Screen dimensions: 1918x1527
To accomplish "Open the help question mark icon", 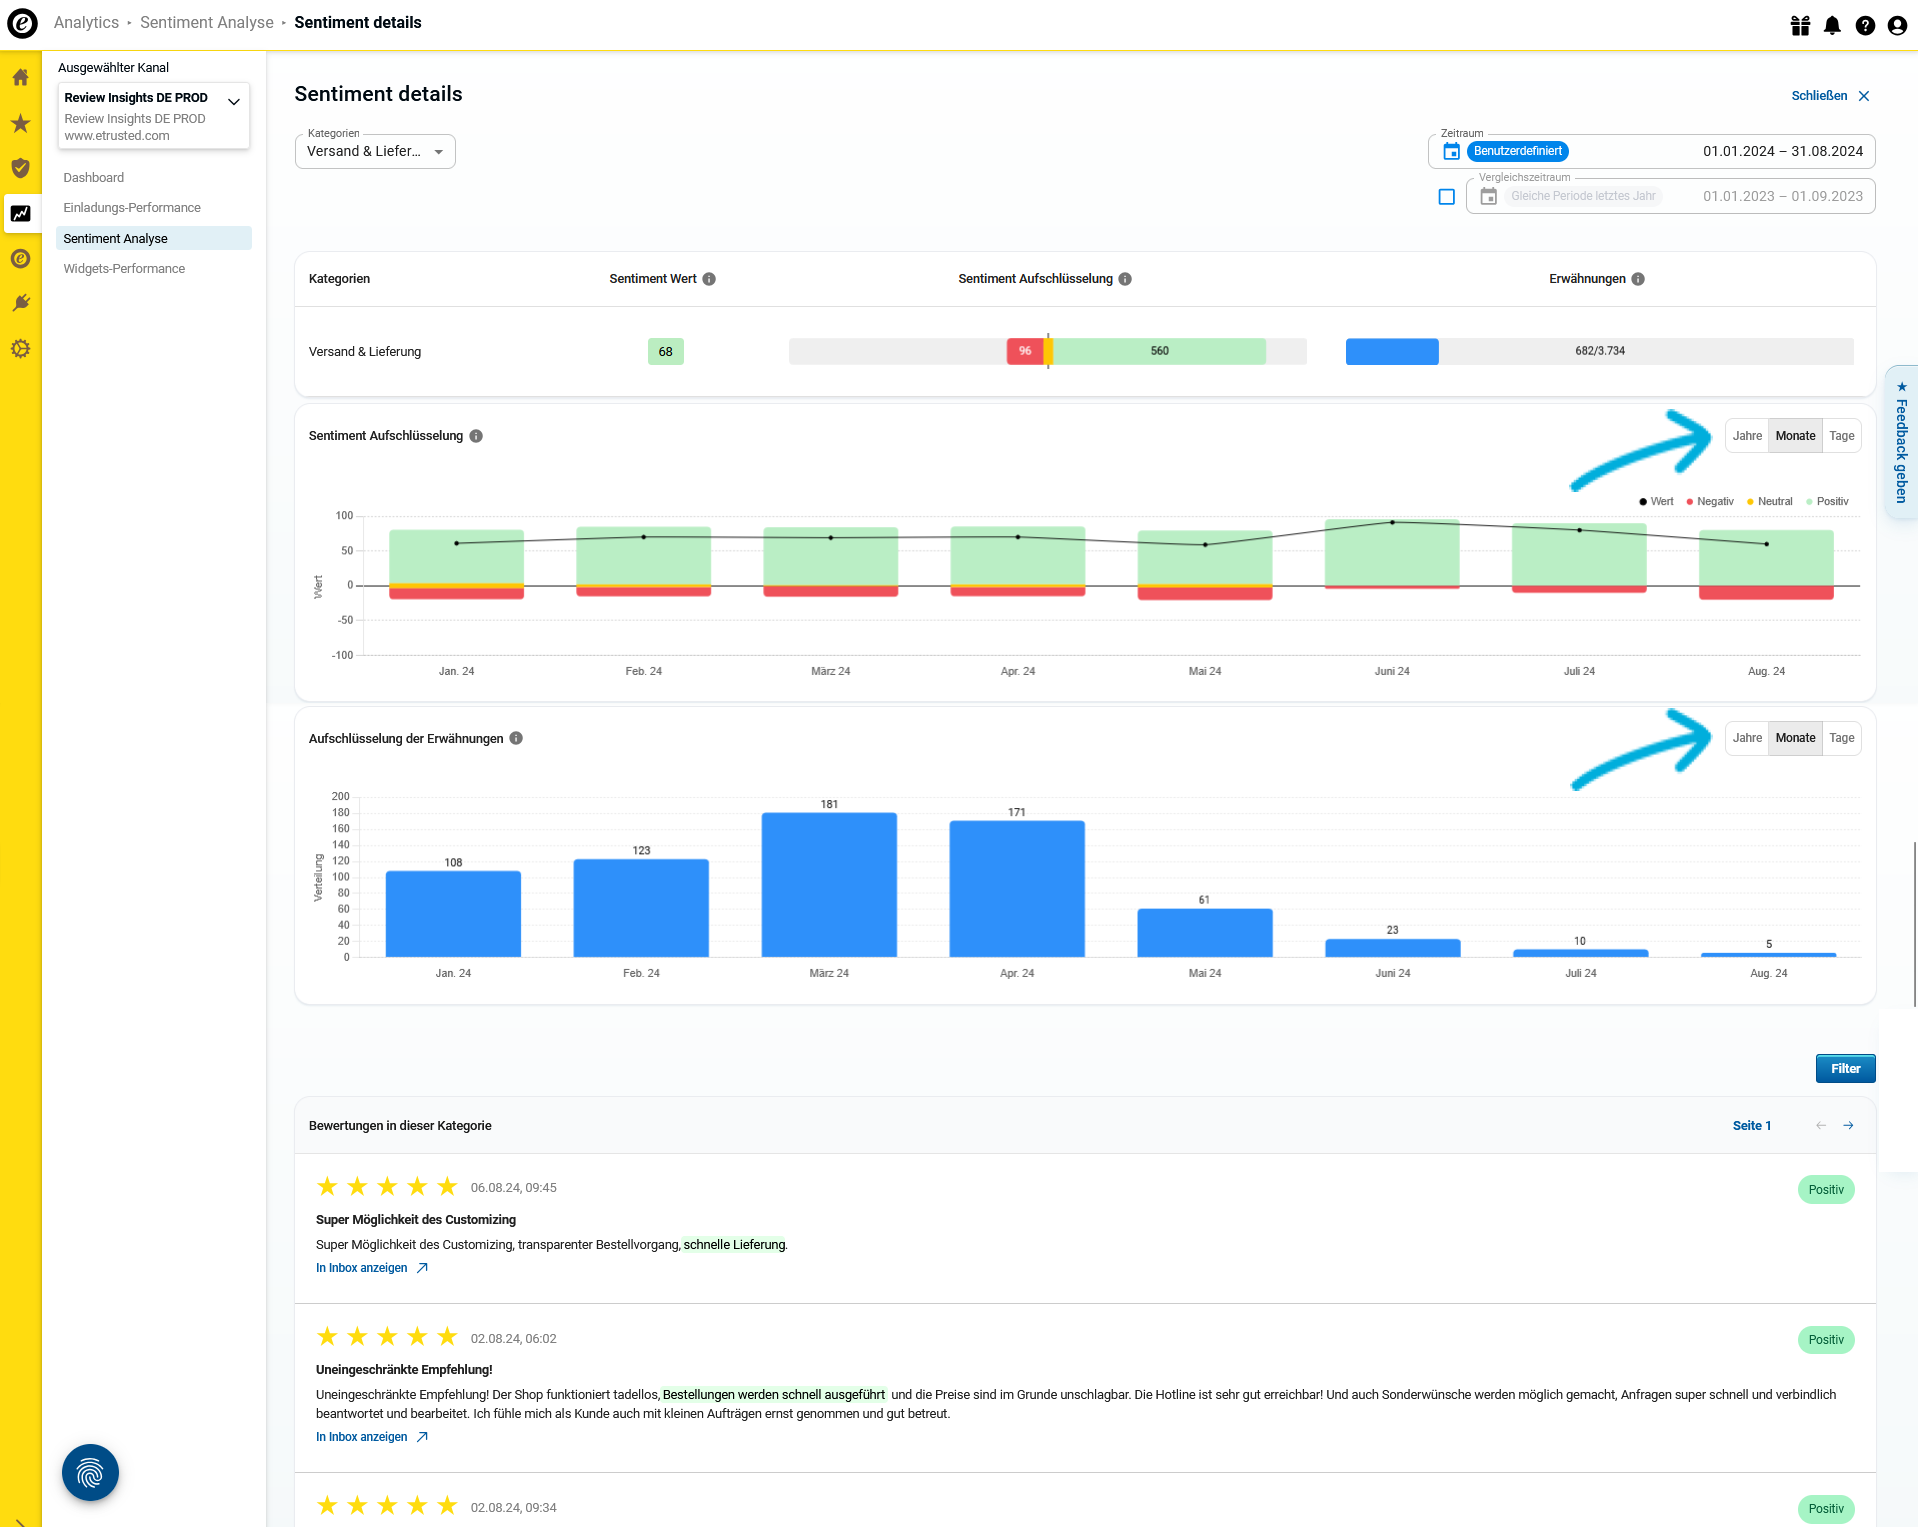I will (x=1865, y=25).
